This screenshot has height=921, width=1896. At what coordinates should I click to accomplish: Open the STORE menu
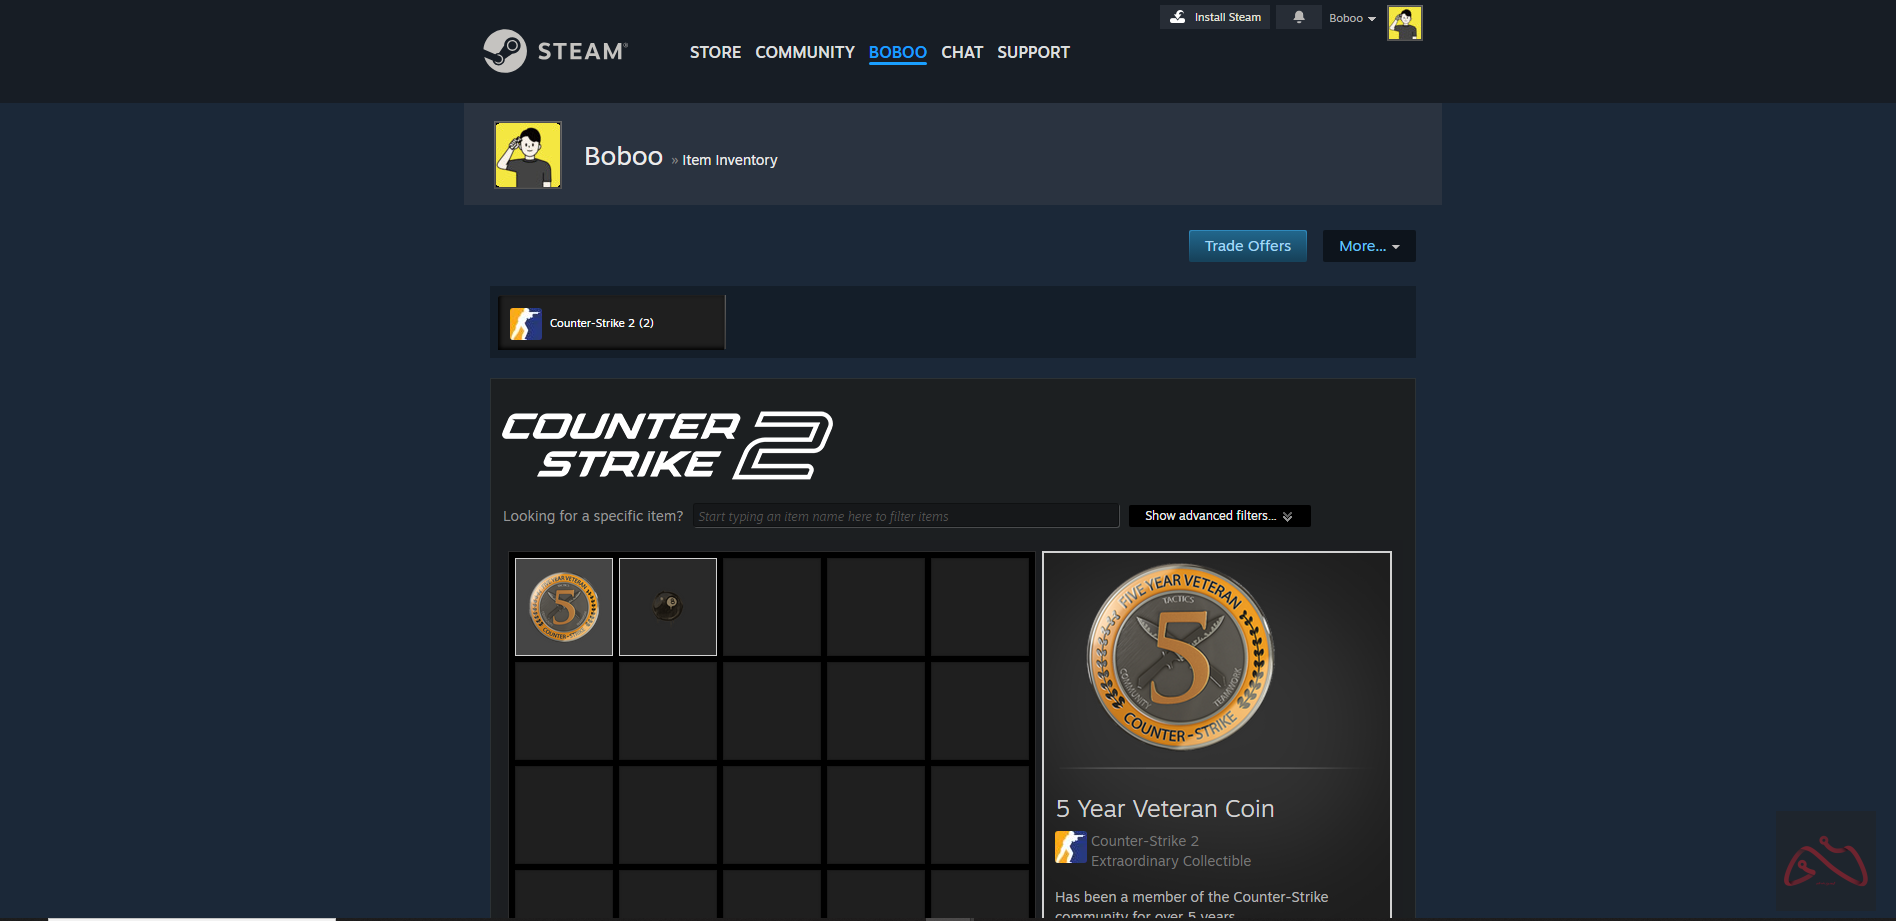pyautogui.click(x=715, y=52)
